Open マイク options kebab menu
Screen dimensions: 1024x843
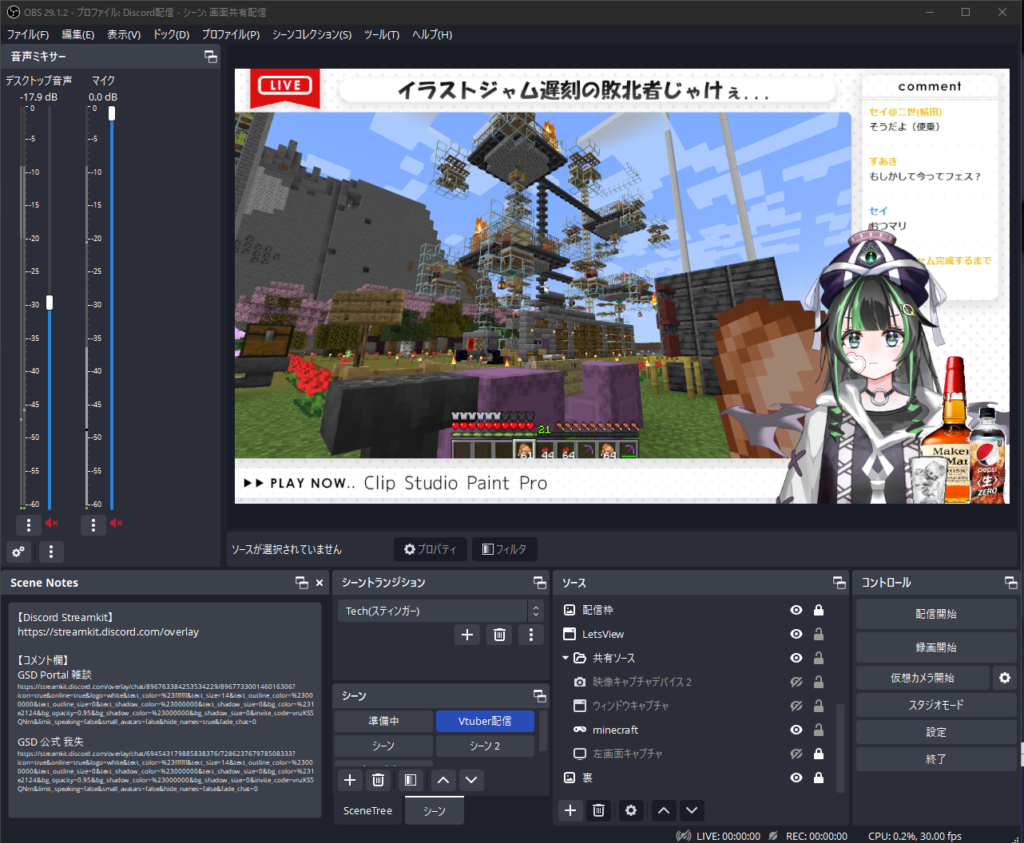pos(93,524)
